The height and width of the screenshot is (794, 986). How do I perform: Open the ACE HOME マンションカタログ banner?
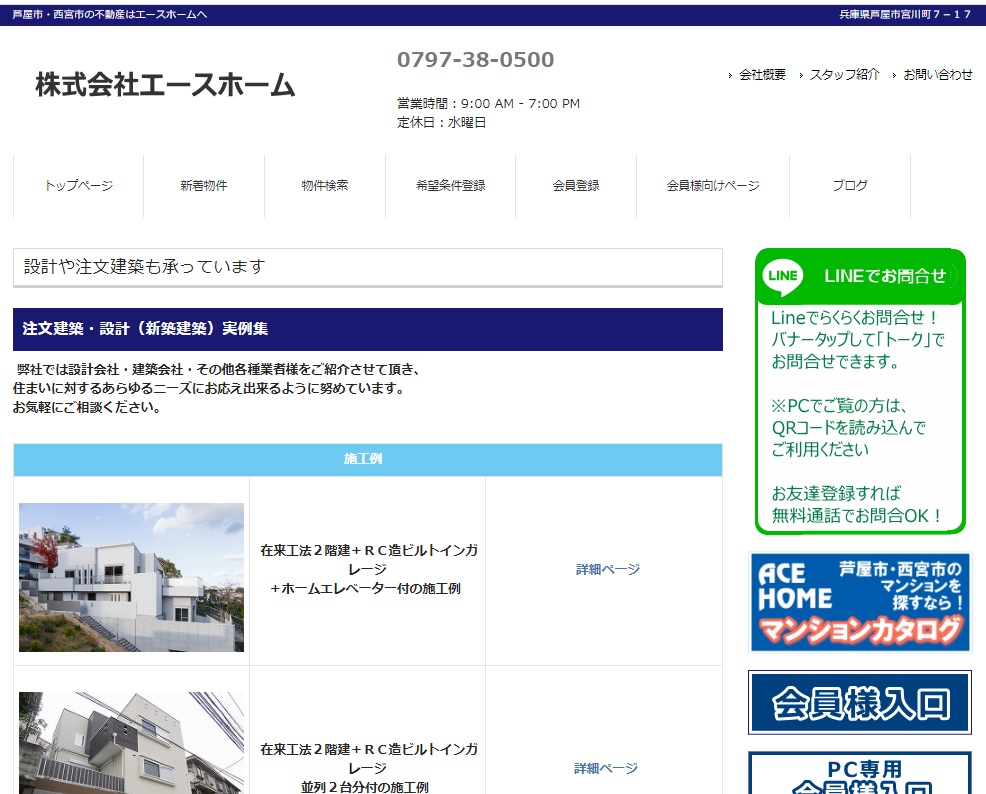[x=860, y=602]
